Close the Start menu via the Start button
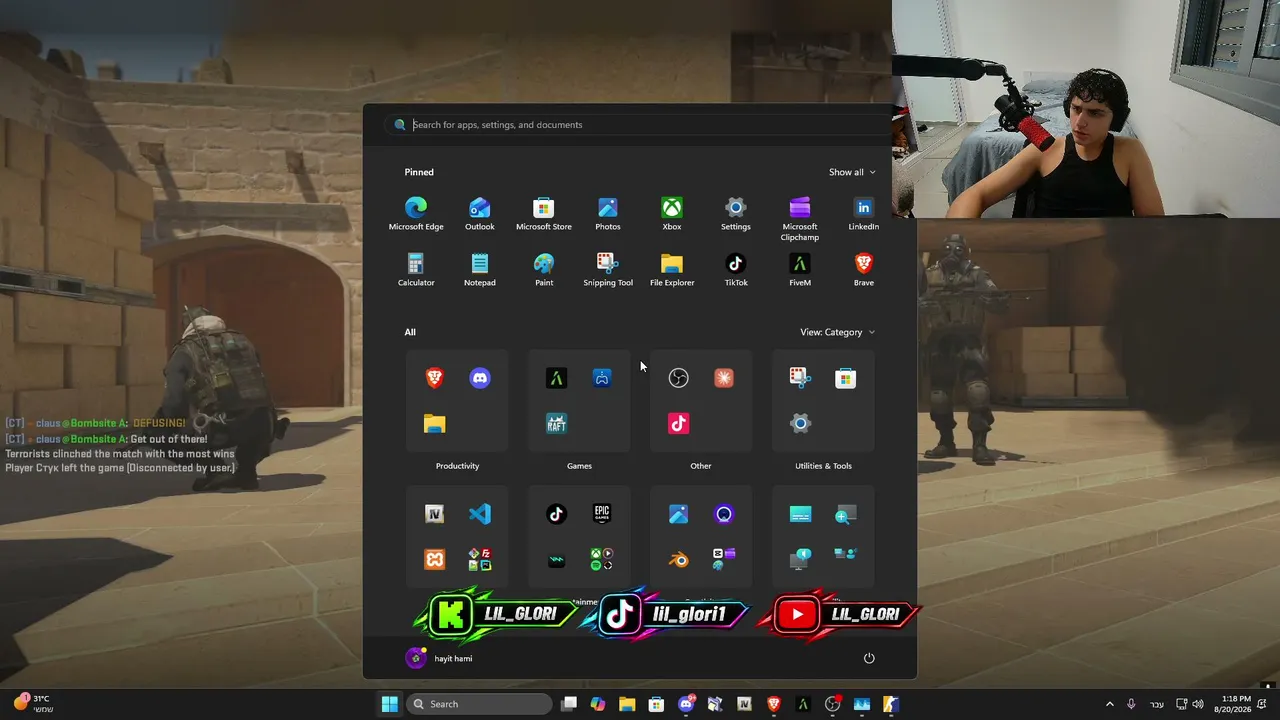Viewport: 1280px width, 720px height. pyautogui.click(x=390, y=704)
